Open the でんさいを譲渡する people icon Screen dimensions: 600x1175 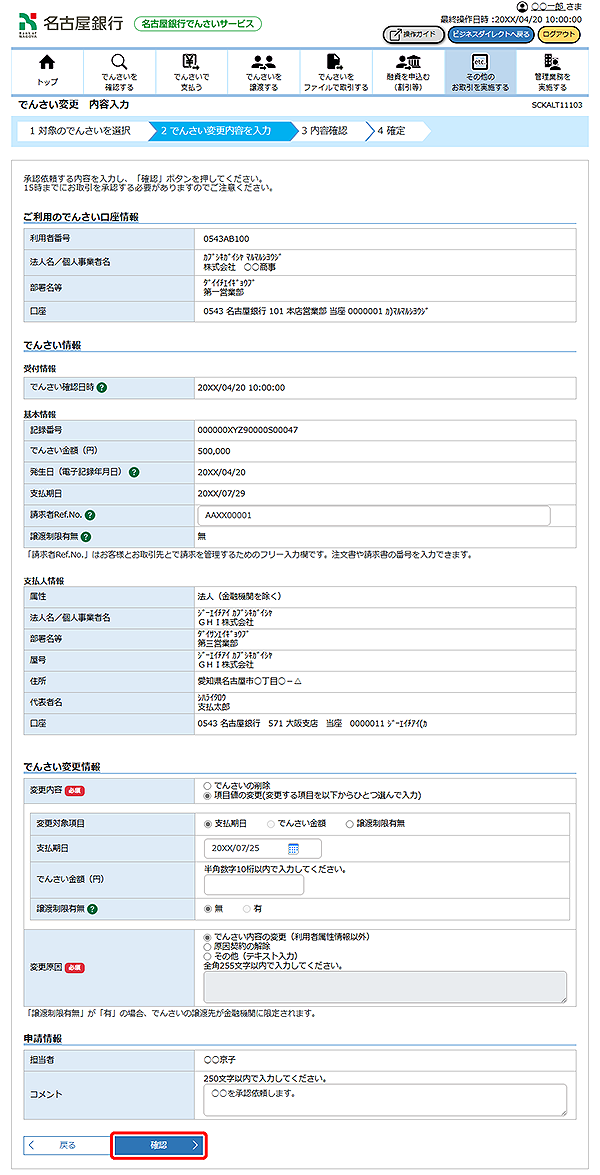pos(263,62)
